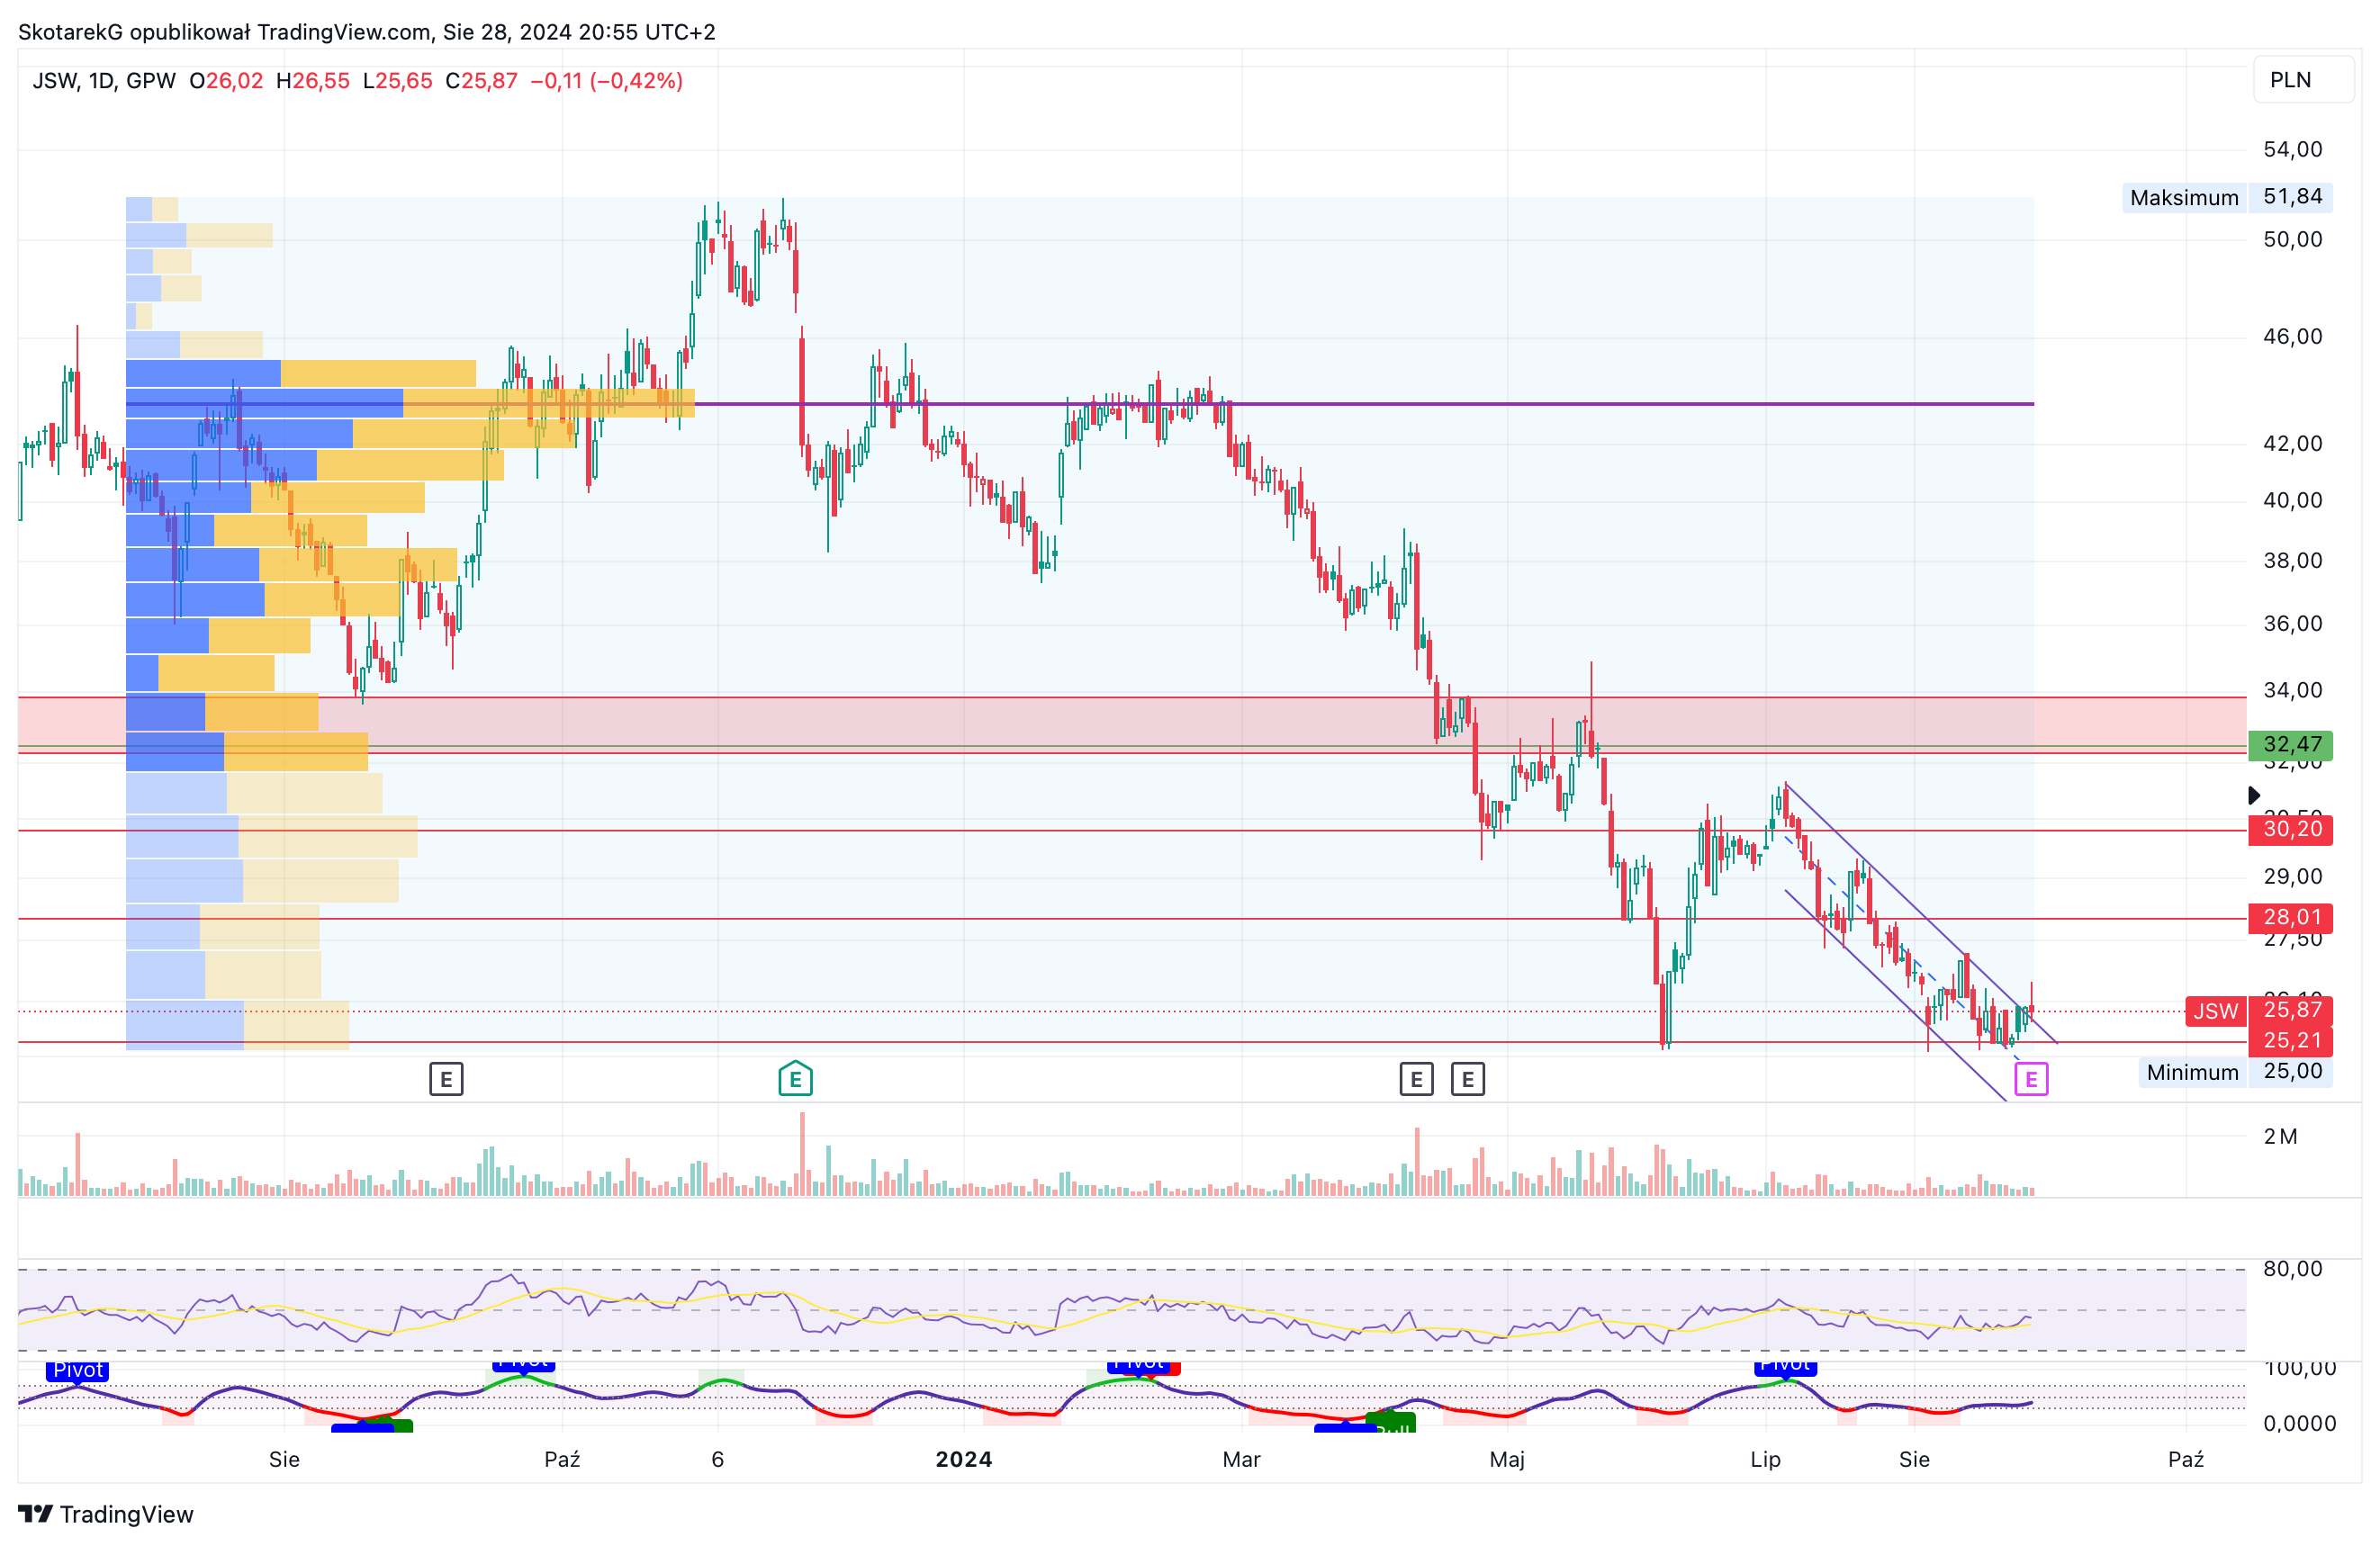Click the 25,00 minimum price value
Screen dimensions: 2380x1546
point(2291,1072)
